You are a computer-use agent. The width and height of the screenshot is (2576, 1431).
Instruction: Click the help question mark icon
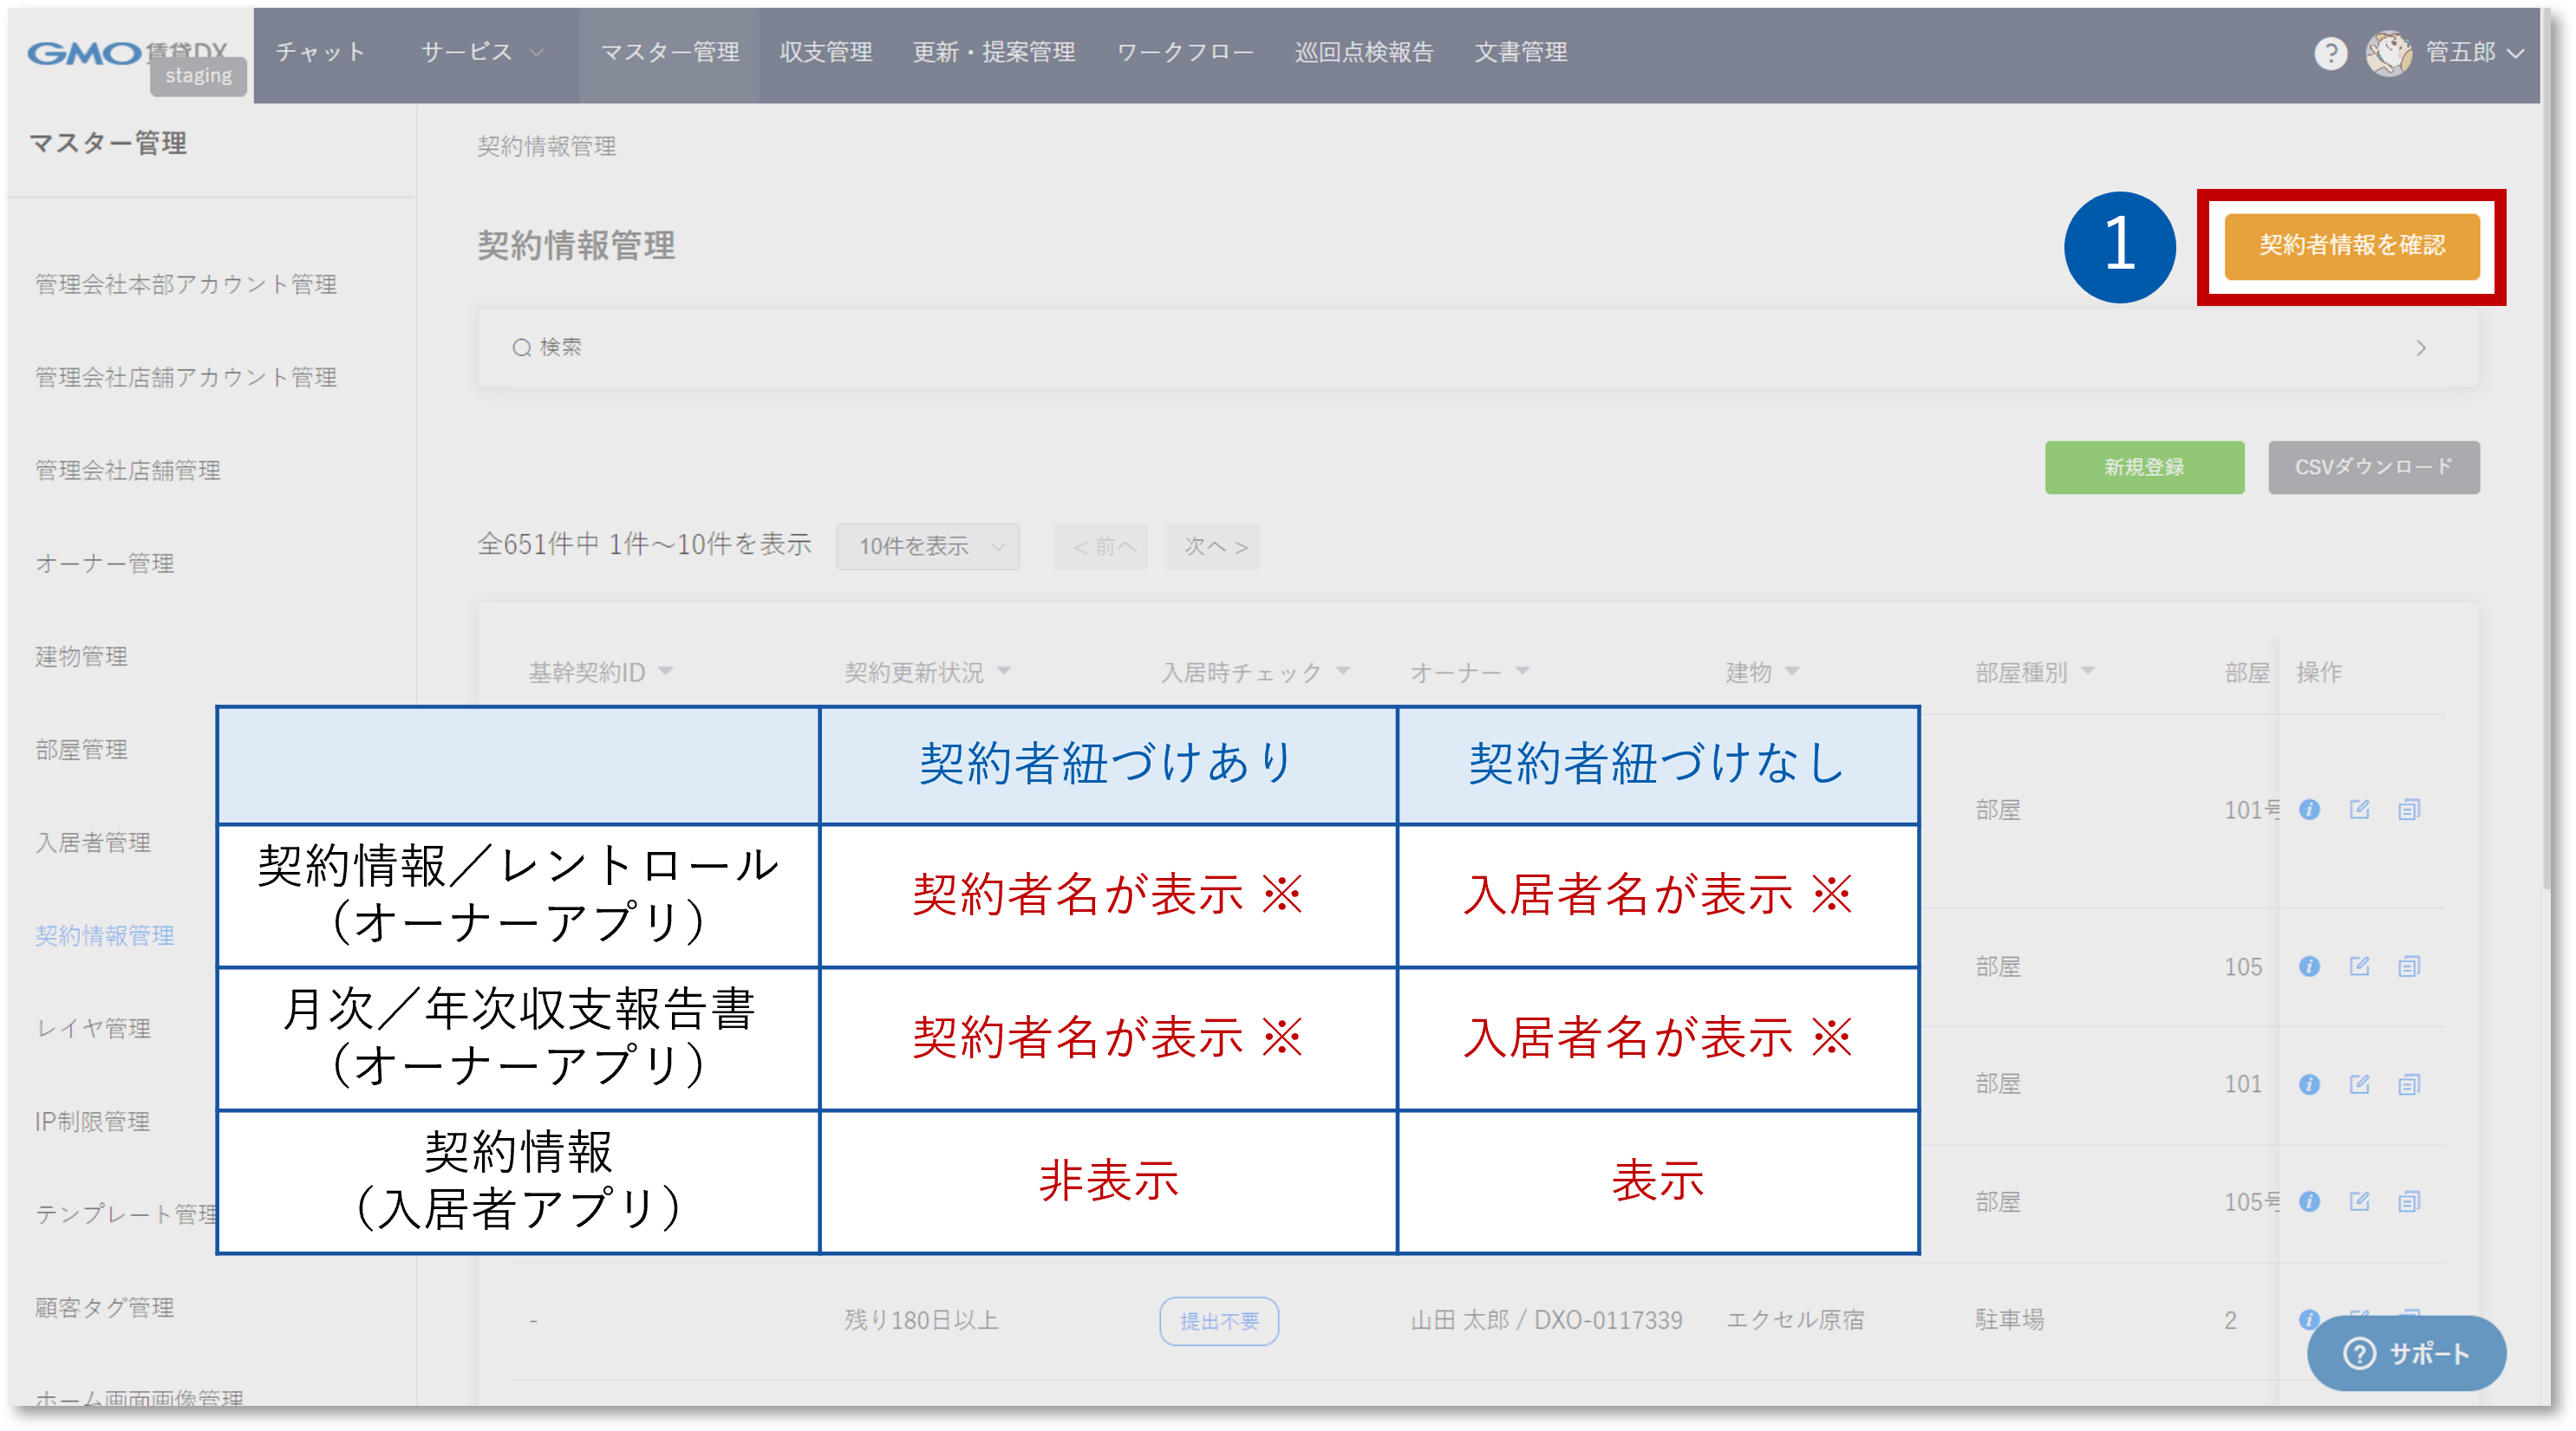click(x=2330, y=53)
